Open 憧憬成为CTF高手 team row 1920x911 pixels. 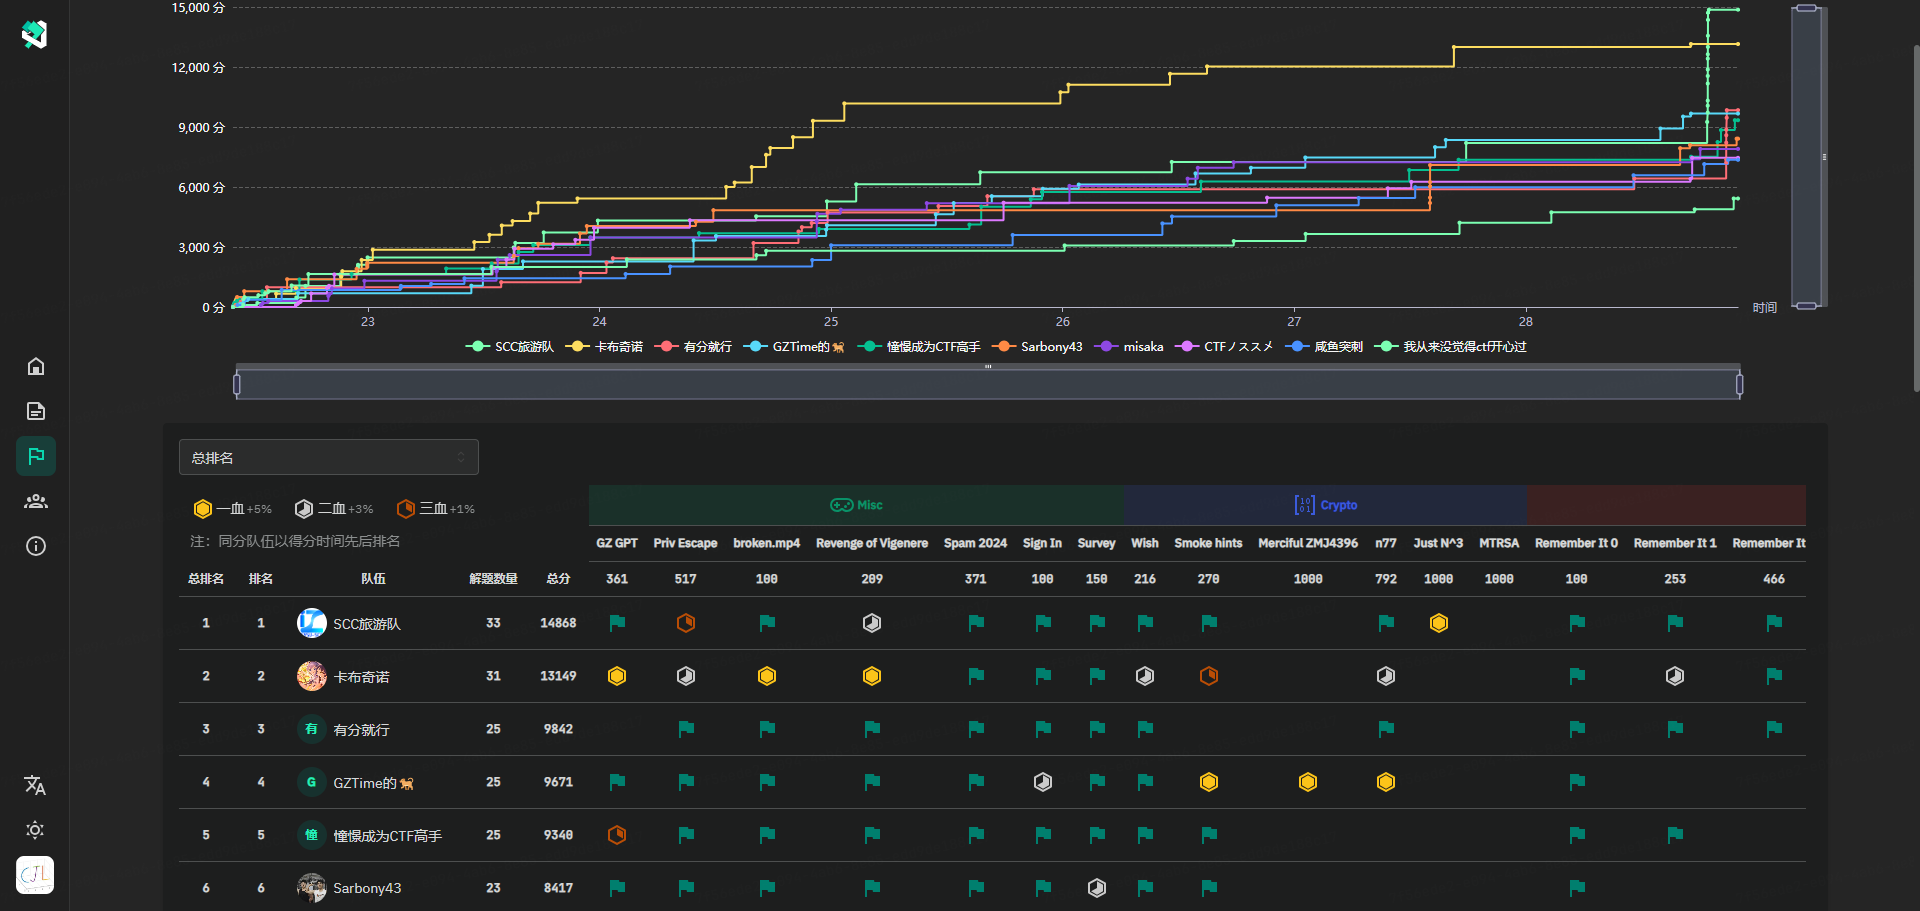(x=992, y=835)
